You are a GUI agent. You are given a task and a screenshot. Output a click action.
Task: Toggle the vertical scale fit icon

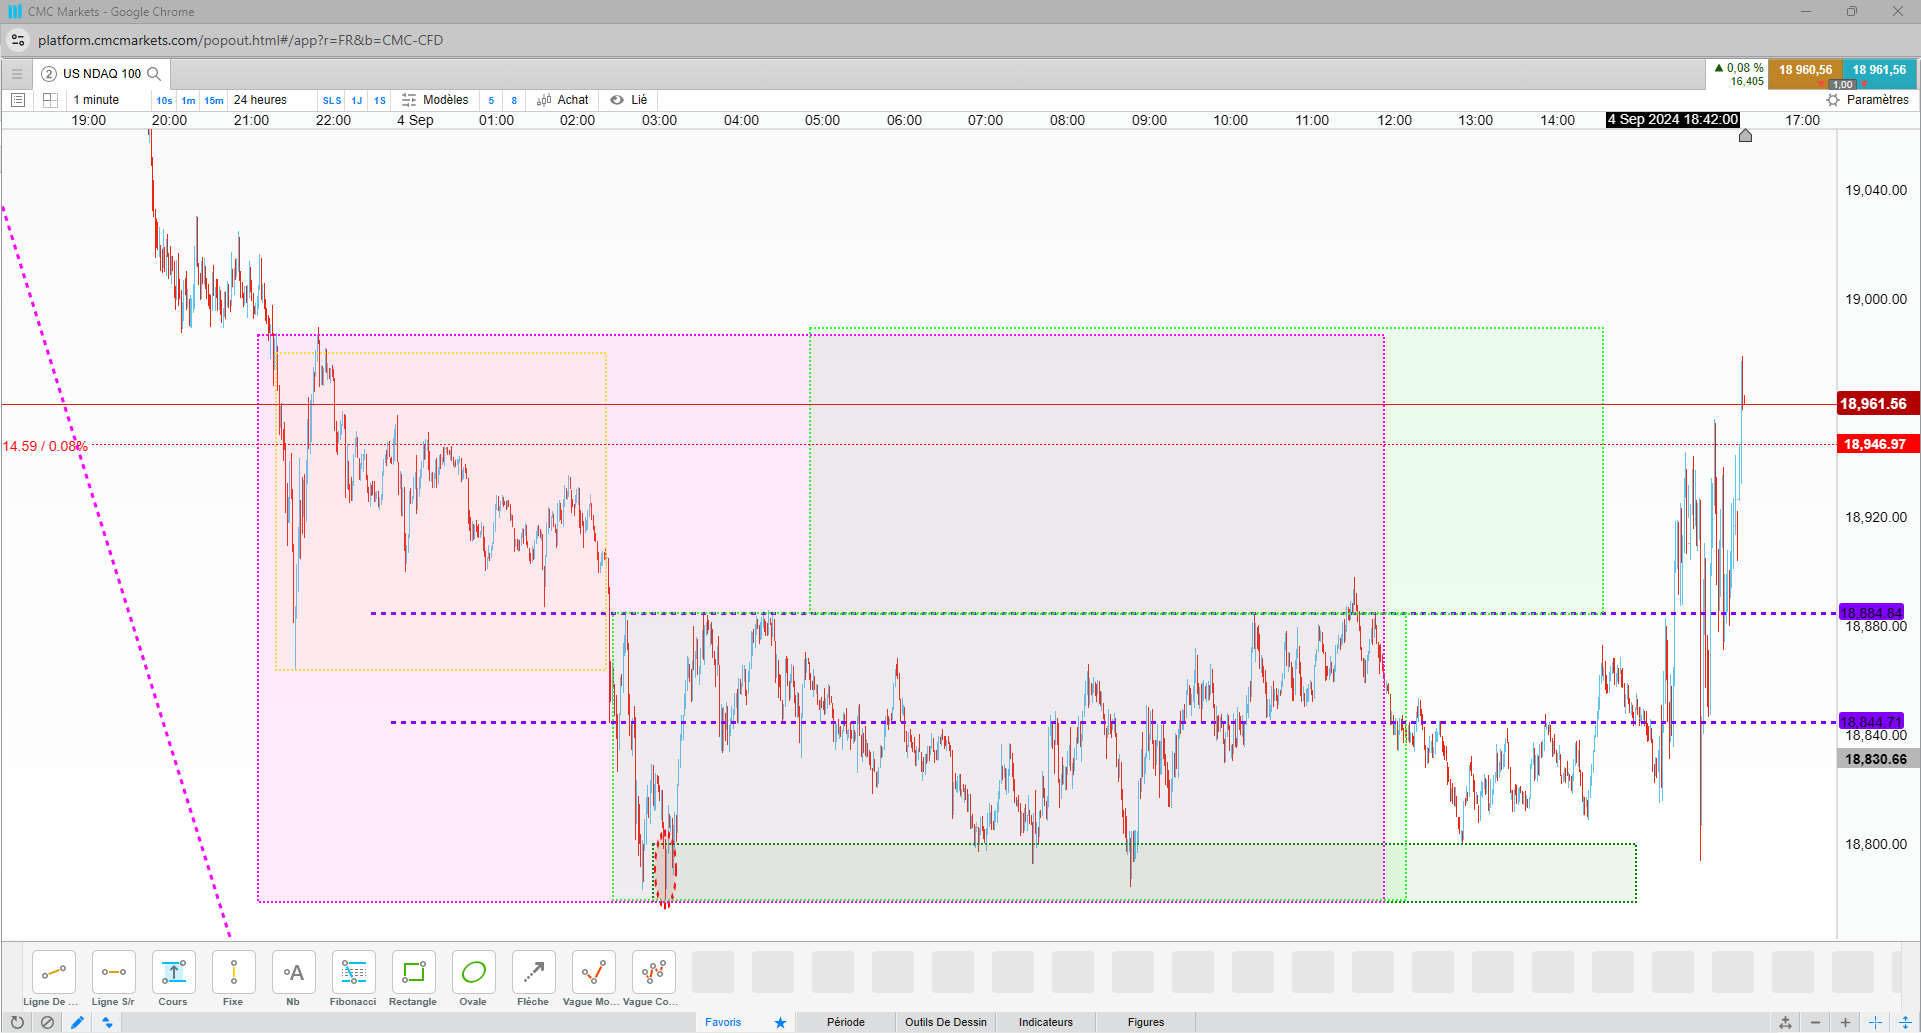point(1905,1022)
